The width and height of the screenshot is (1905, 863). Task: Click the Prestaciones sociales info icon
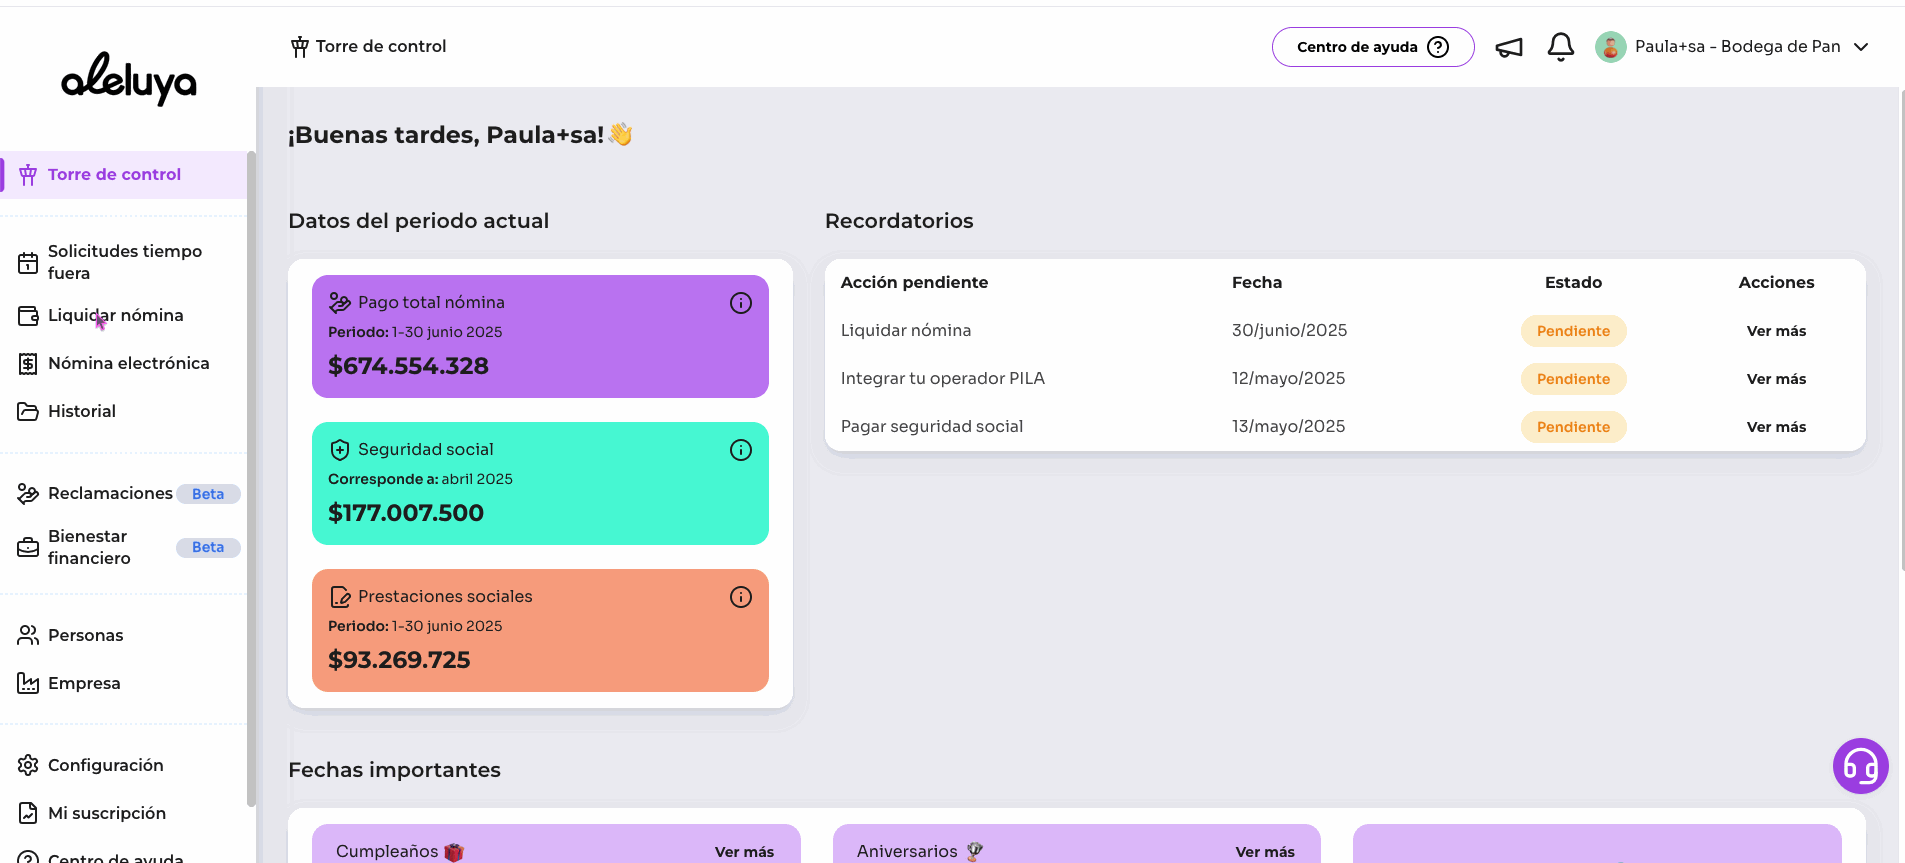click(x=740, y=597)
